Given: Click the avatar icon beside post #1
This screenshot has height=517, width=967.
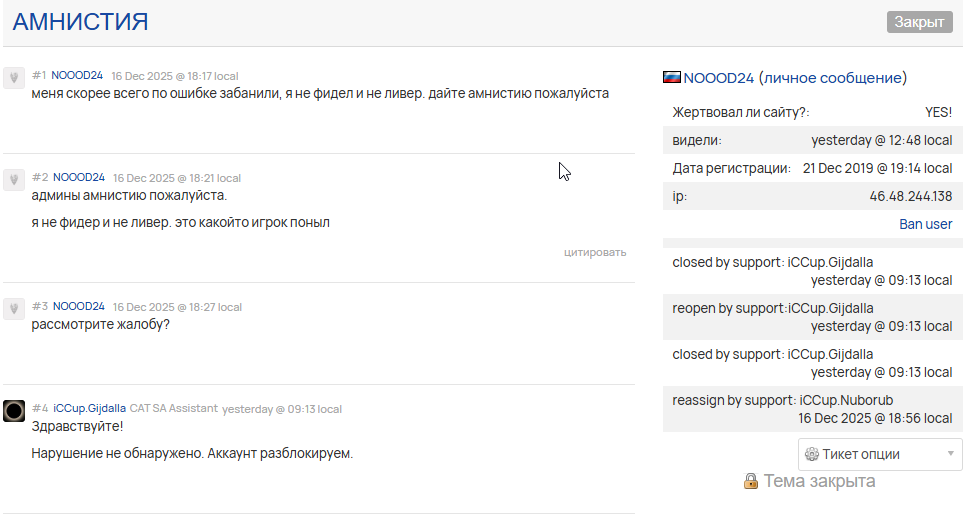Looking at the screenshot, I should pyautogui.click(x=14, y=78).
